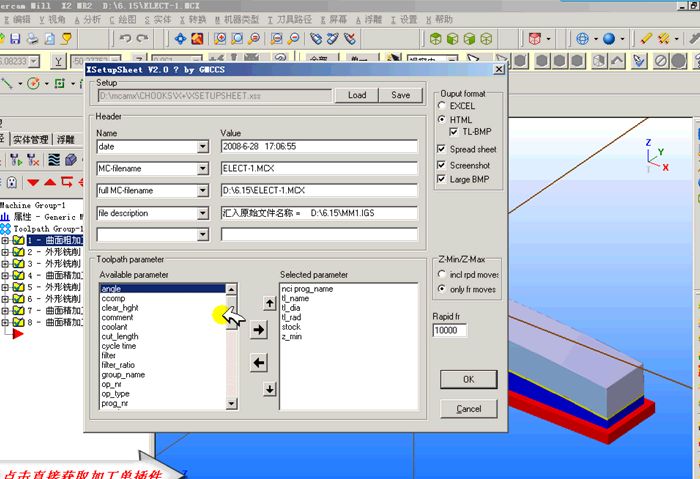
Task: Move selected parameter up with arrow button
Action: pyautogui.click(x=270, y=304)
